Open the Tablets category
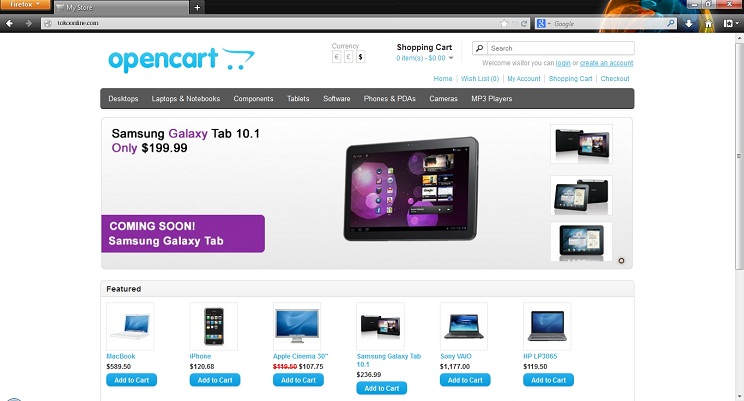Screen dimensions: 744x401 (298, 99)
